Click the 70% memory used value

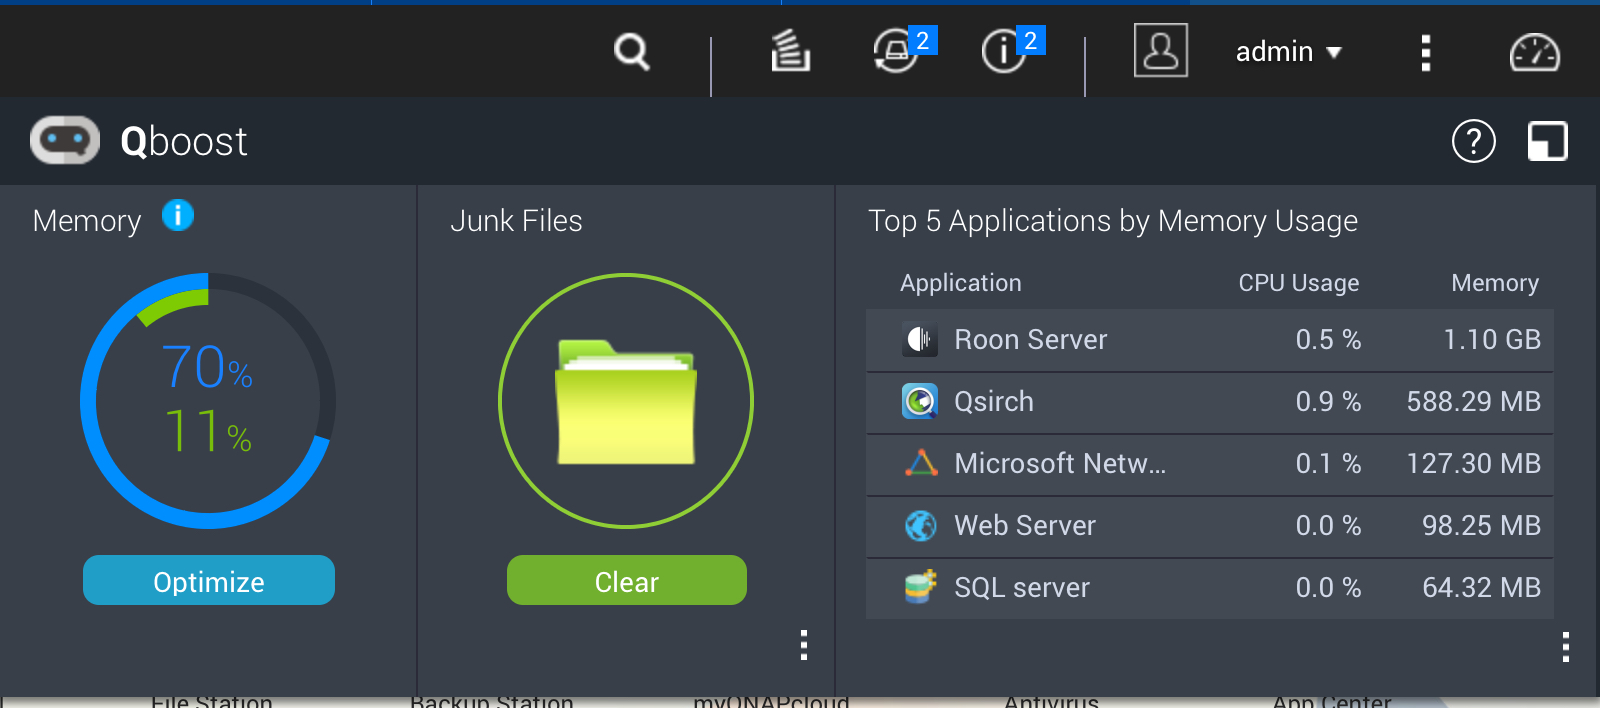(x=207, y=367)
